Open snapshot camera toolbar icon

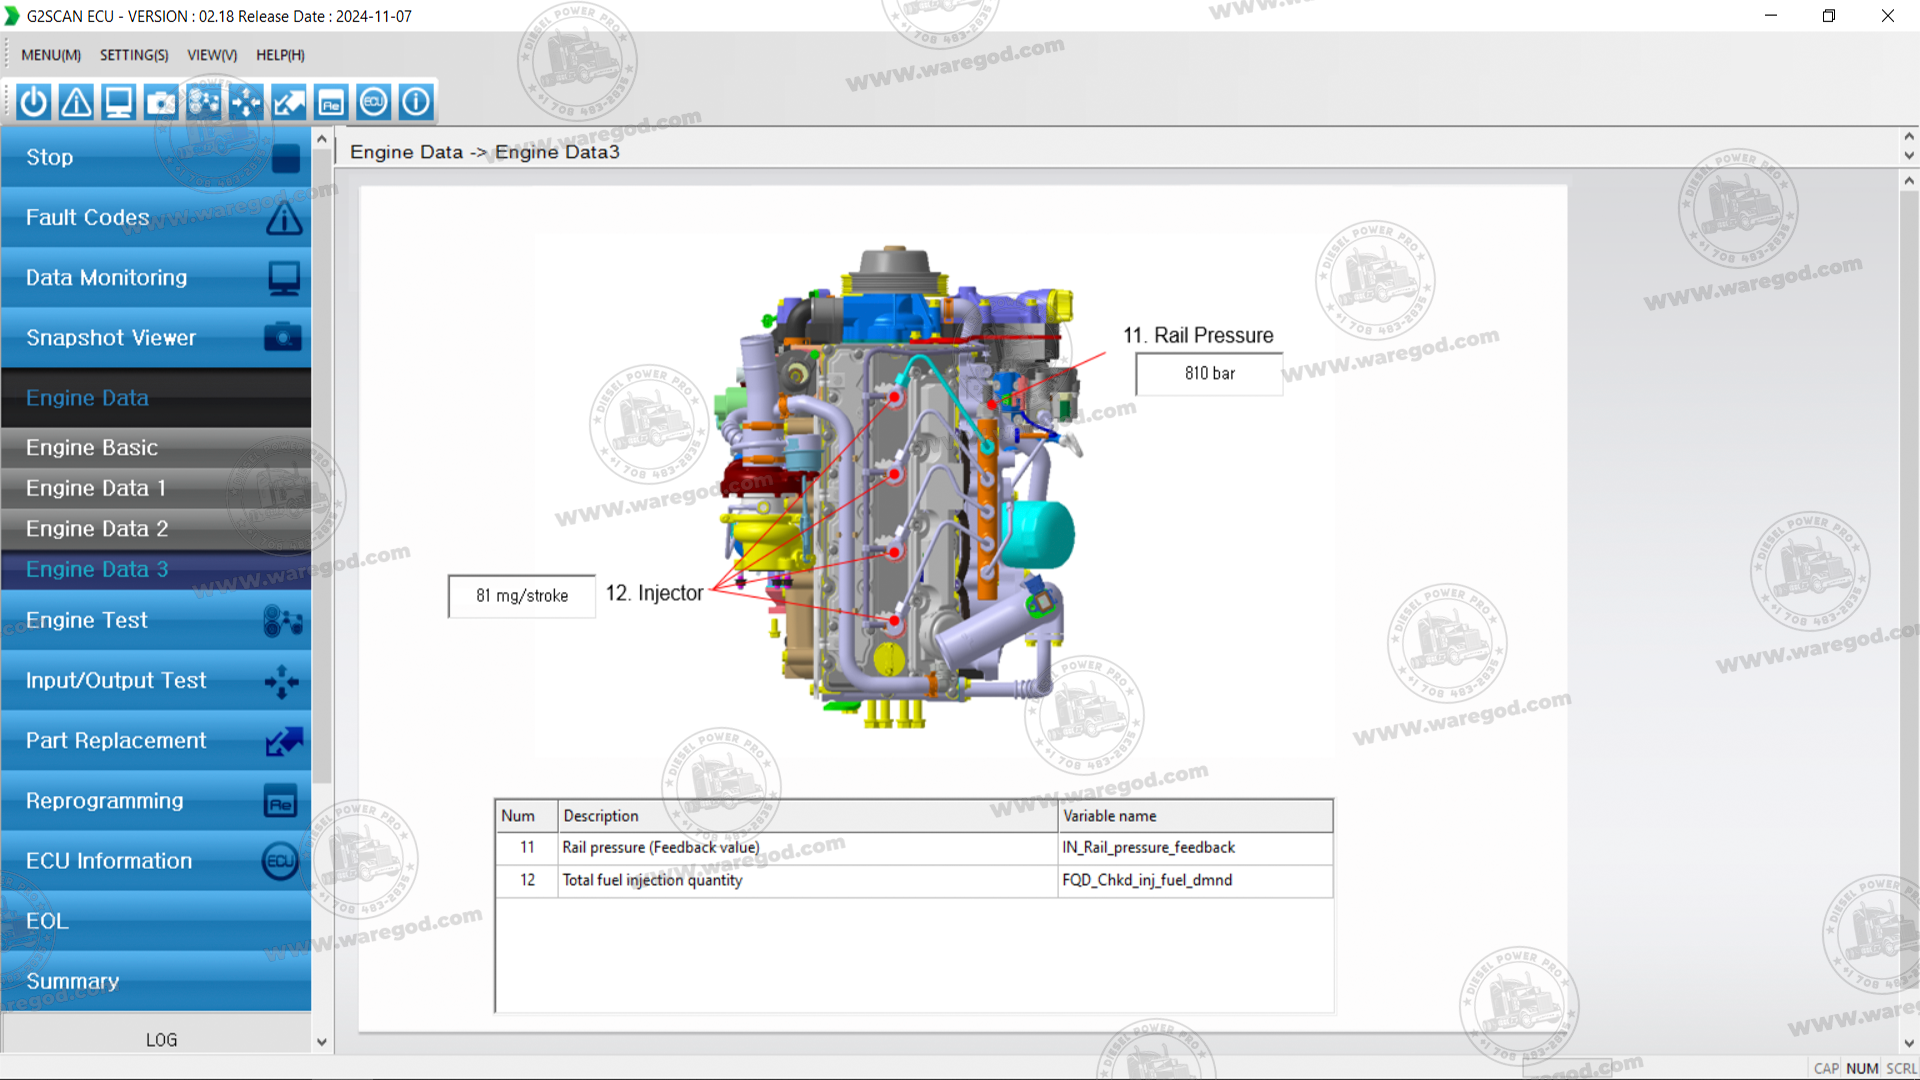coord(161,102)
